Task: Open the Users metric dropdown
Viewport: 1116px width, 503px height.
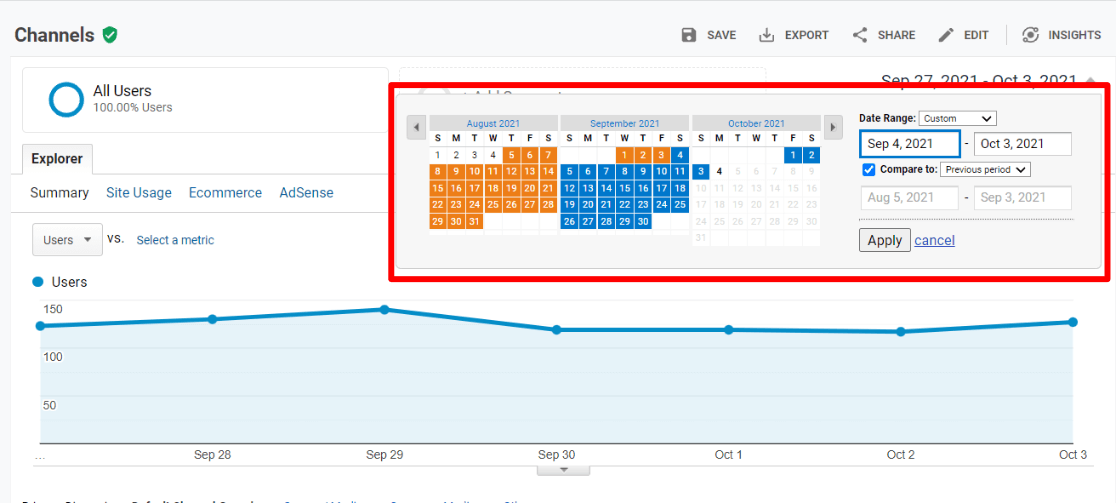Action: point(68,240)
